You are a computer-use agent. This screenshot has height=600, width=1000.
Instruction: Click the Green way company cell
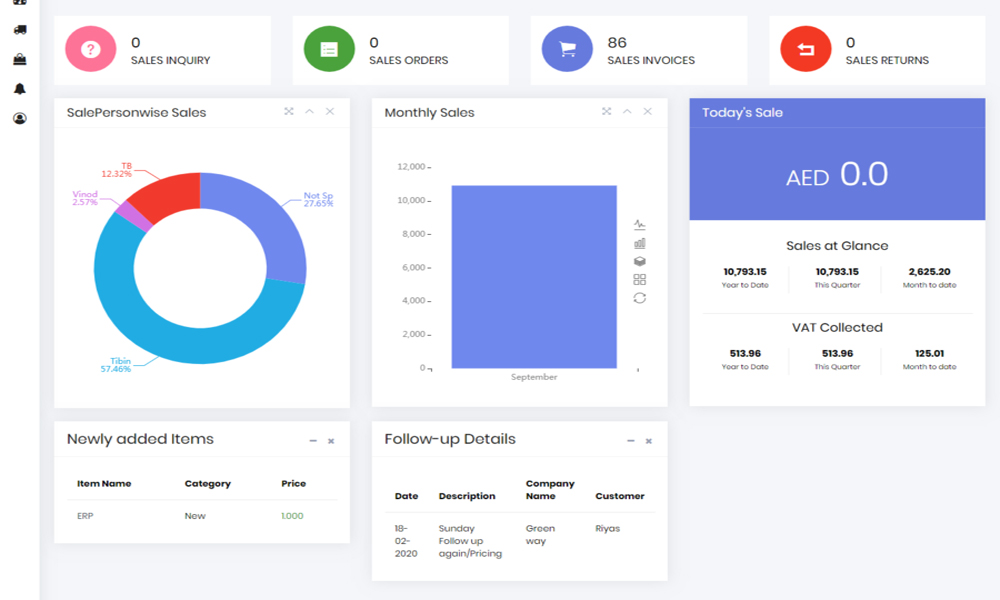540,534
